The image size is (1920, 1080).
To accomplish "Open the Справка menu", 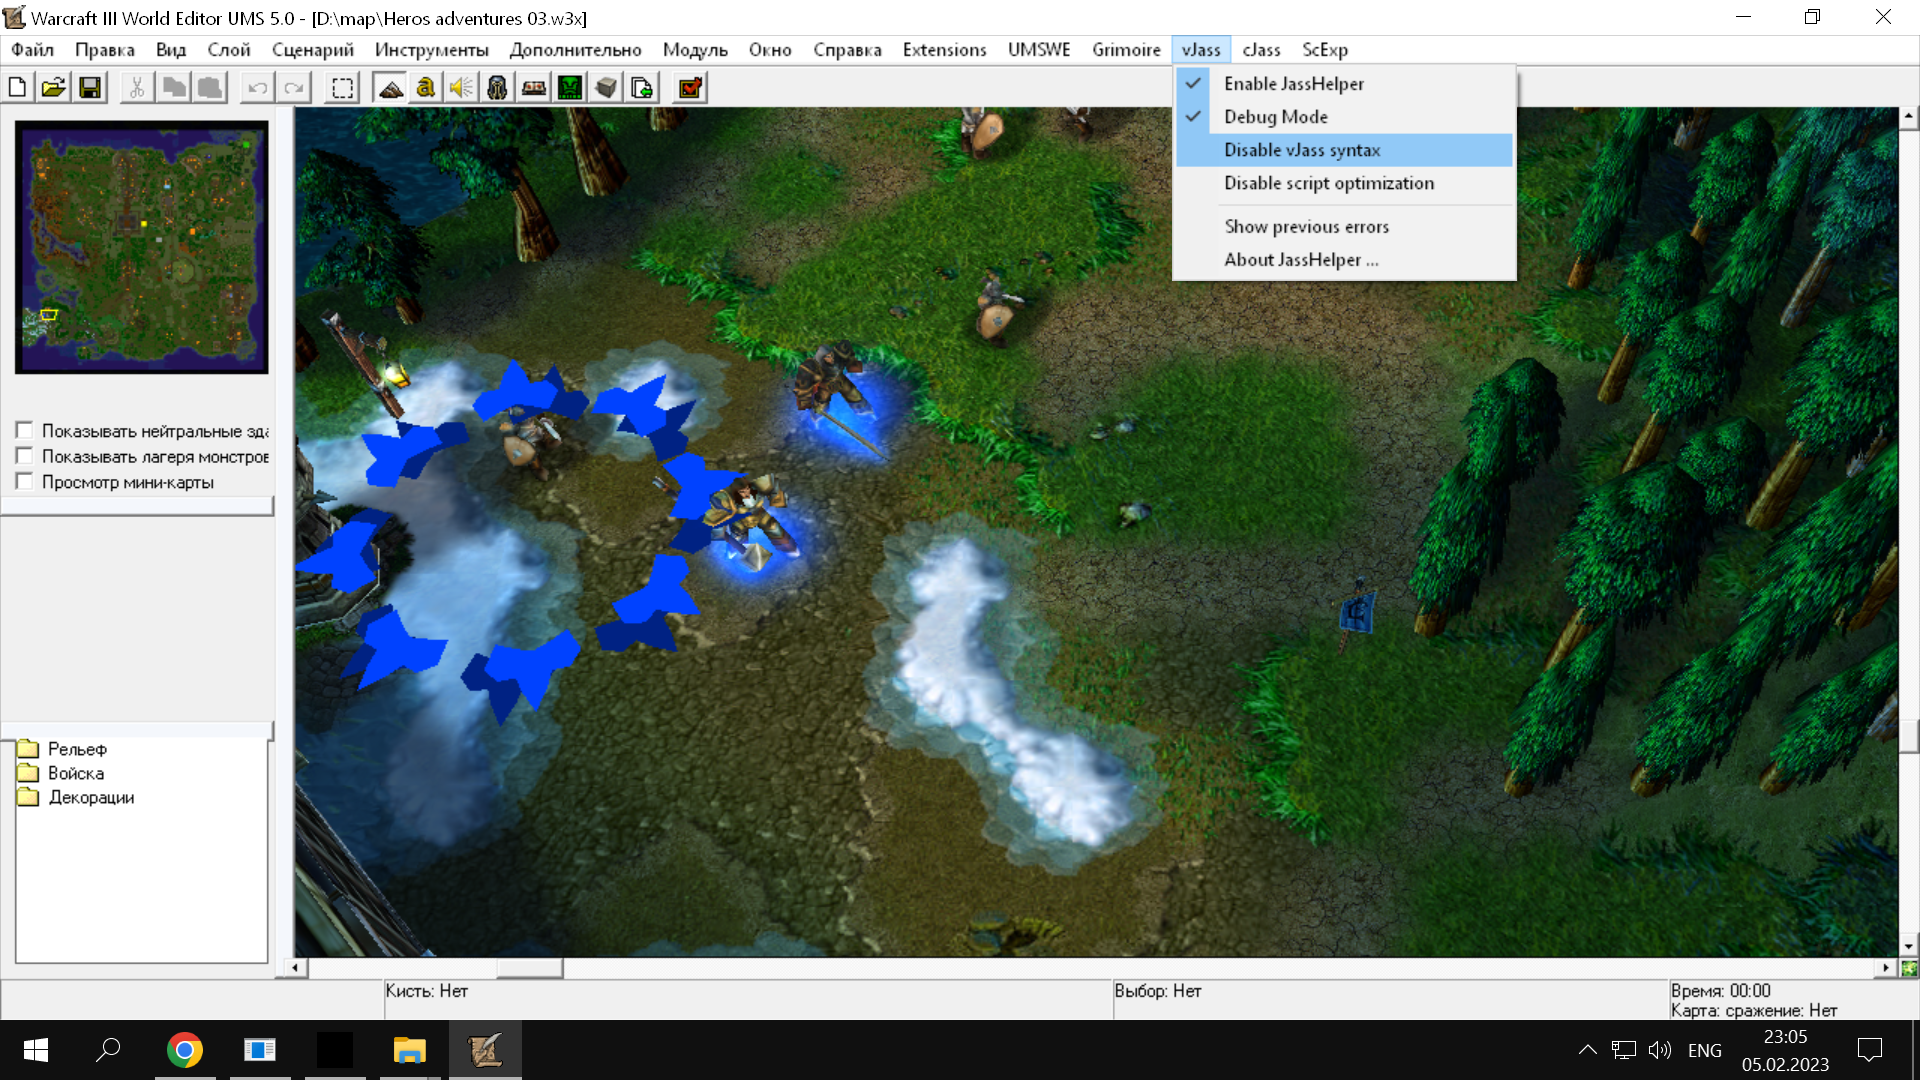I will click(x=847, y=50).
